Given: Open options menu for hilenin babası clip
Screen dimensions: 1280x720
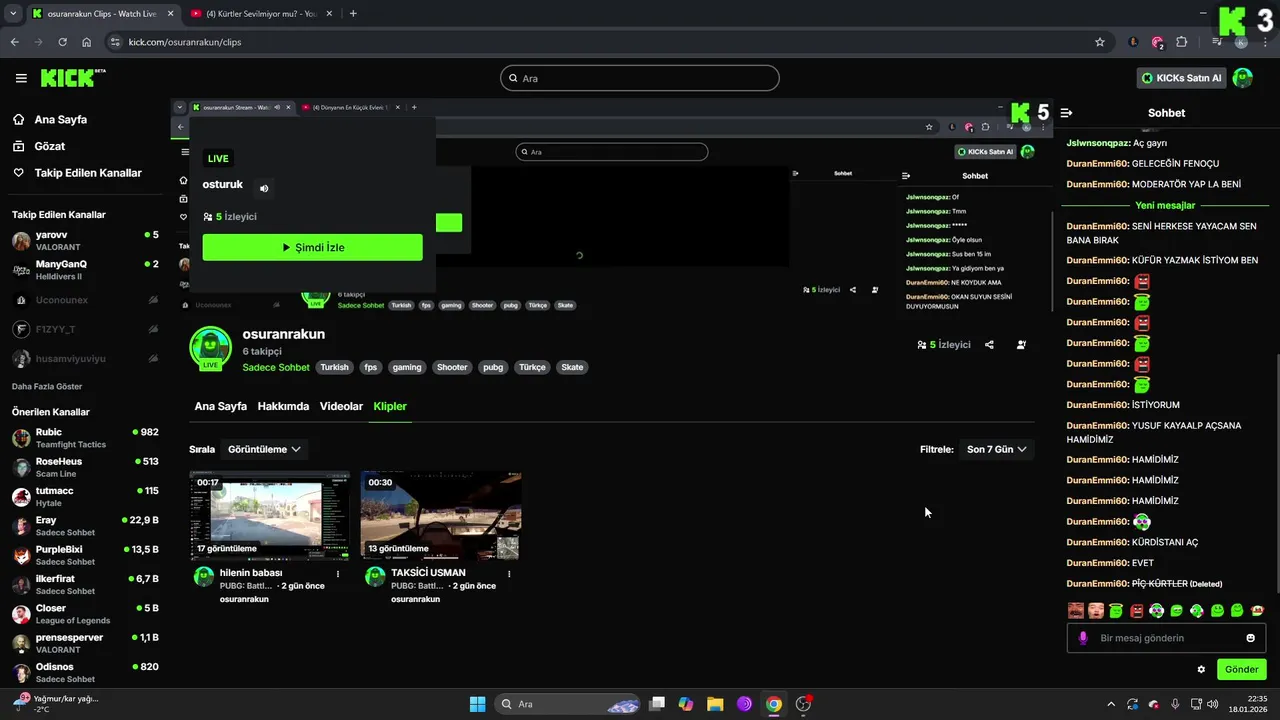Looking at the screenshot, I should click(338, 574).
